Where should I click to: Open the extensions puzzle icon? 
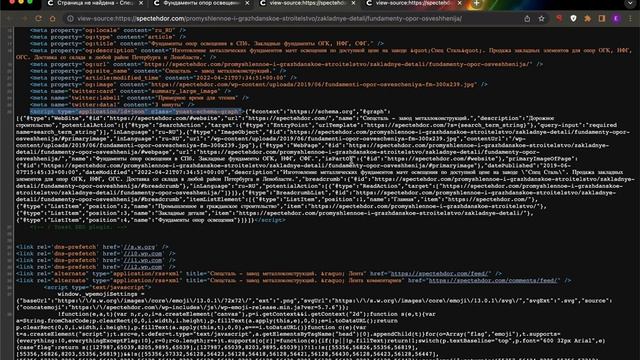588,18
